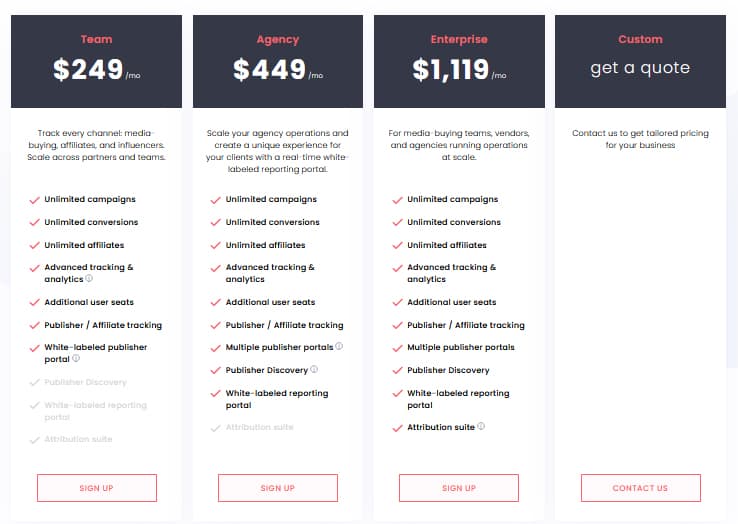Screen dimensions: 738x524
Task: Click Sign Up under the Agency plan
Action: [x=278, y=488]
